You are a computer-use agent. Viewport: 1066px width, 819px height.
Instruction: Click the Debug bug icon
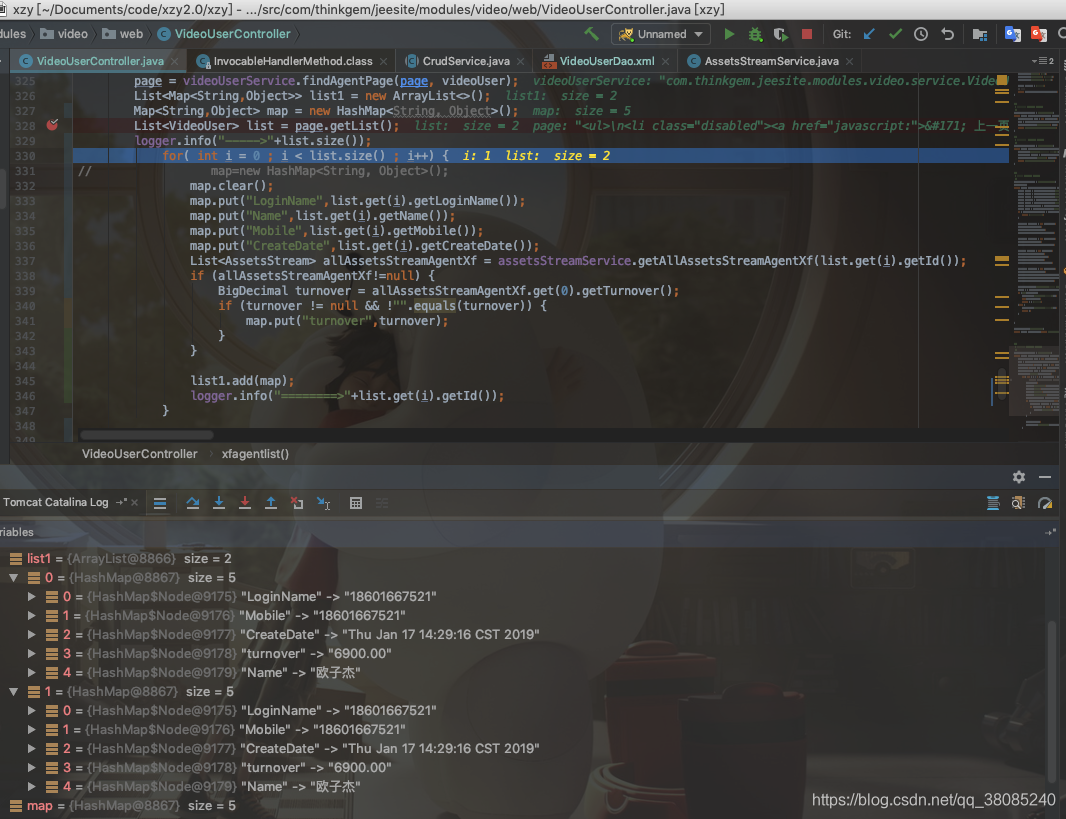[x=755, y=34]
